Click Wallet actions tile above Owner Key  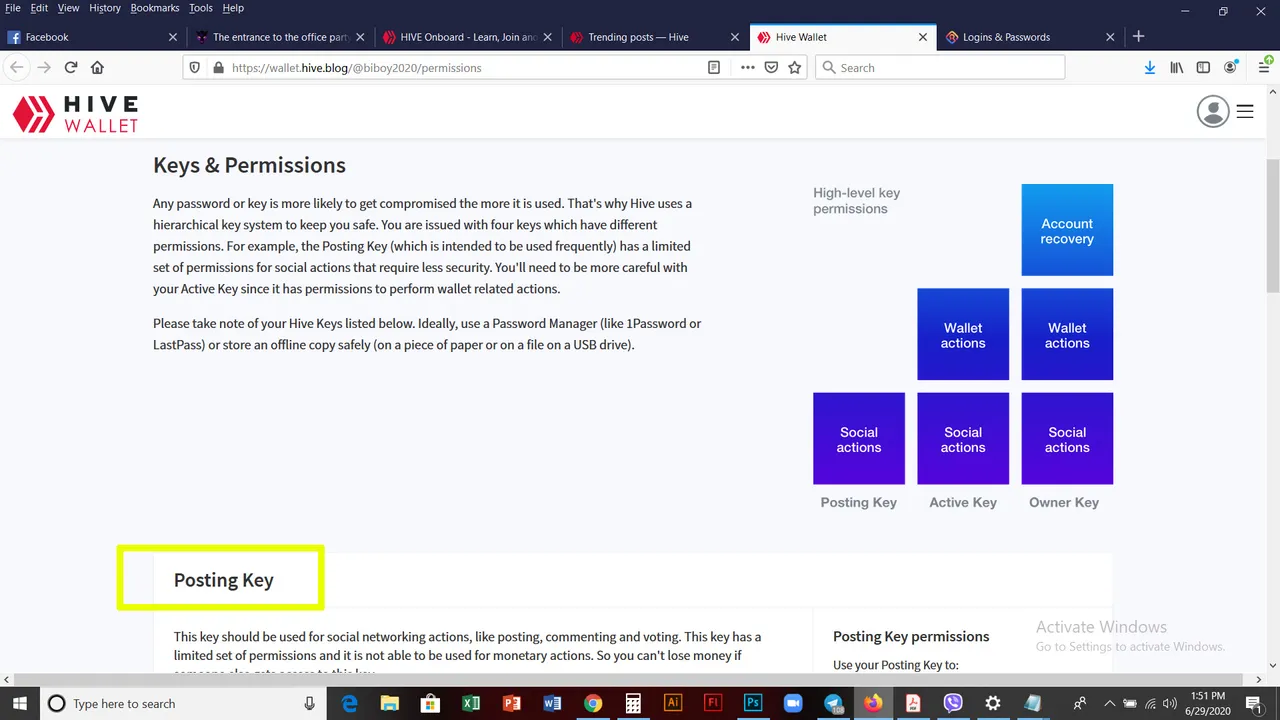[x=1067, y=334]
